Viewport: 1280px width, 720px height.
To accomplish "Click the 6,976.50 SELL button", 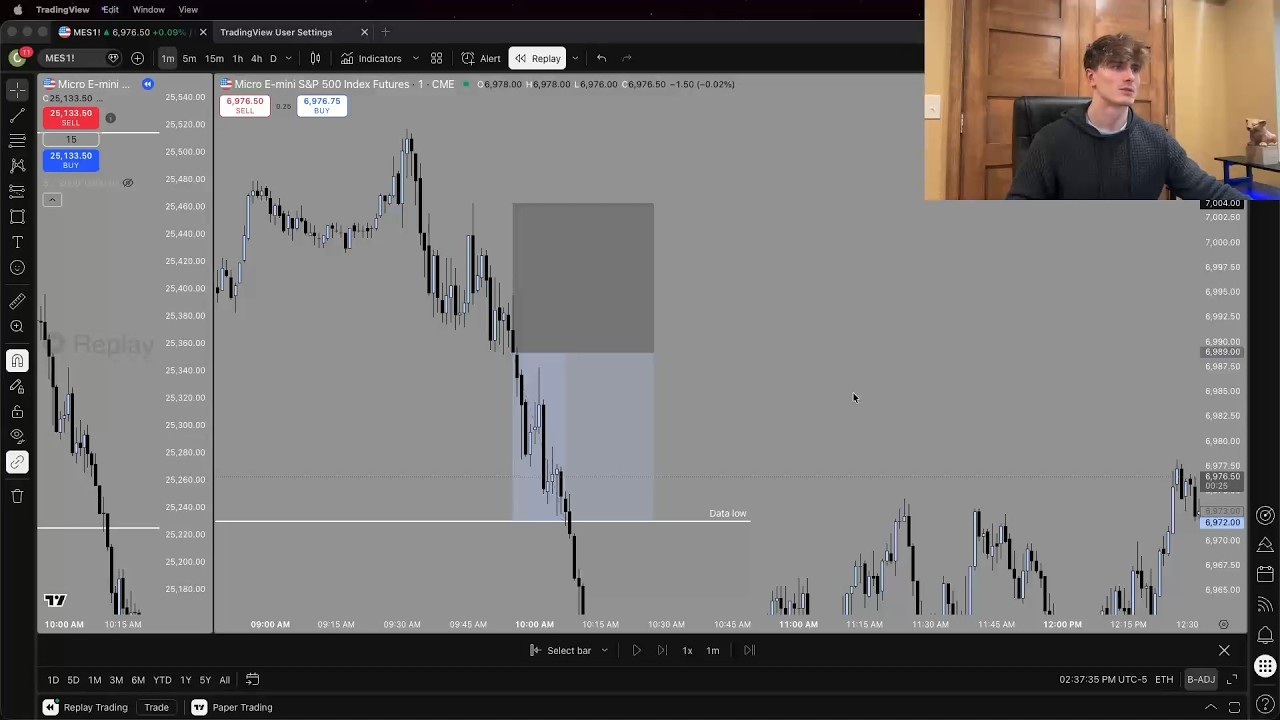I will [244, 105].
